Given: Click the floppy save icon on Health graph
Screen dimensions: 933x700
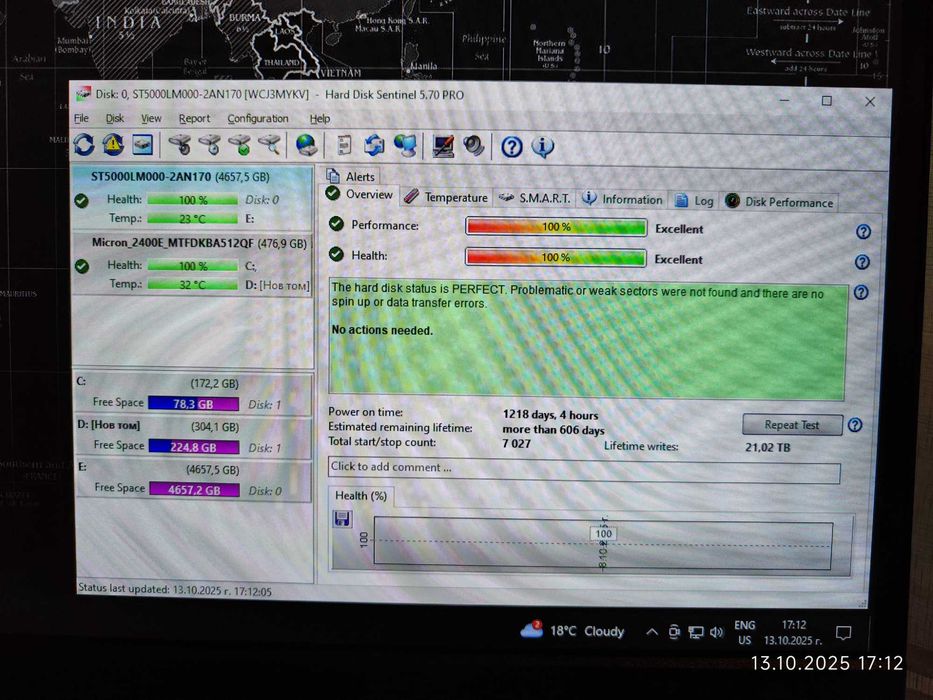Looking at the screenshot, I should click(x=342, y=519).
